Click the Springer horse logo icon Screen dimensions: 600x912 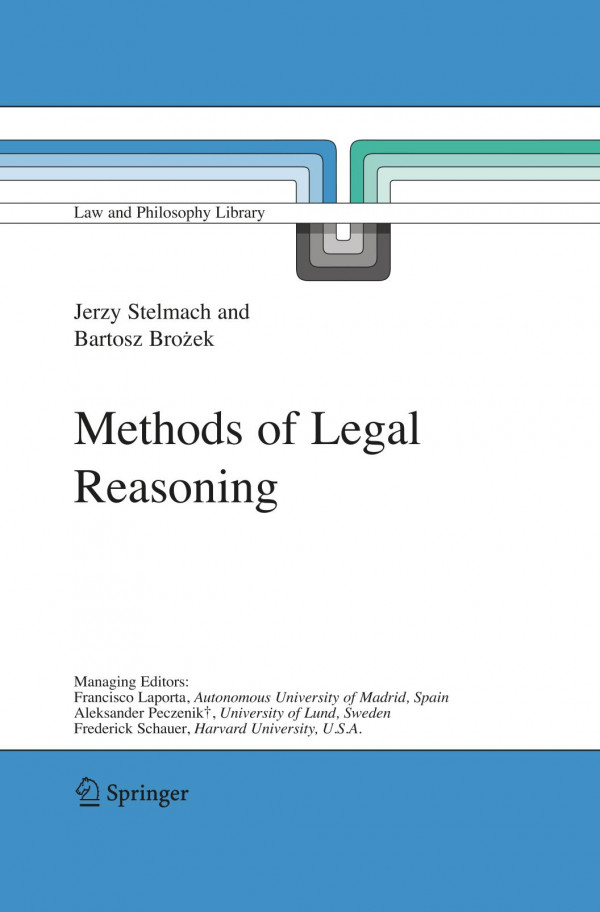pos(87,792)
